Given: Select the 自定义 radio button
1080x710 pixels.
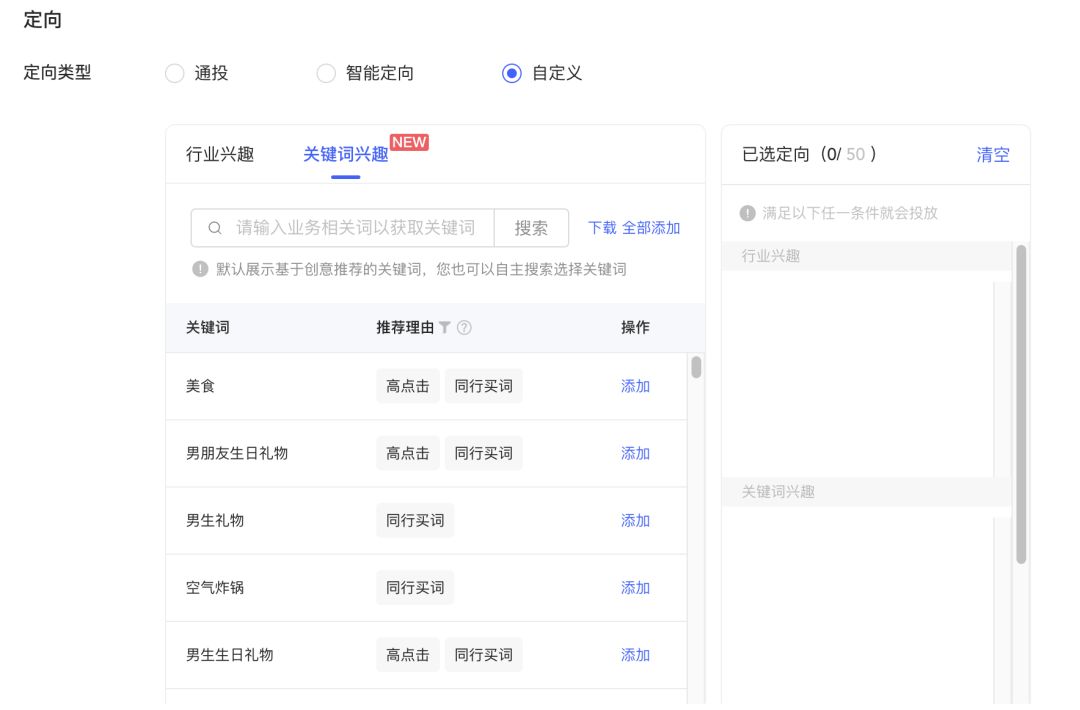Looking at the screenshot, I should coord(512,73).
